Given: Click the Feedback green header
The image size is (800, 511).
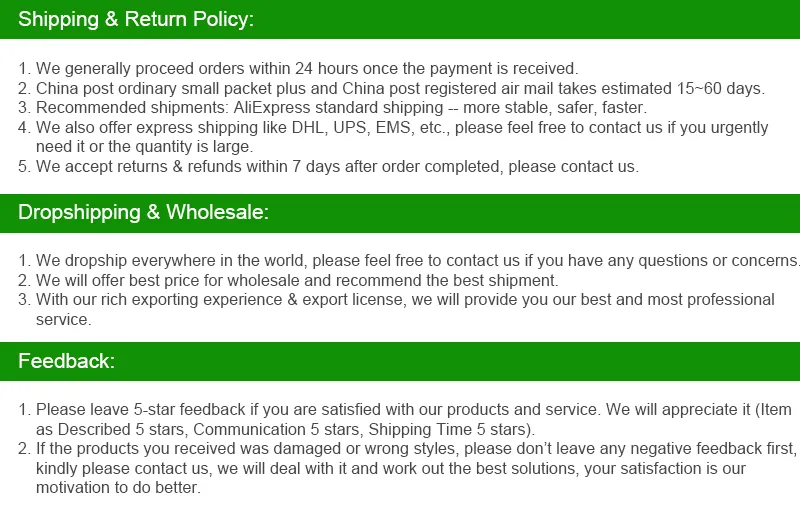Looking at the screenshot, I should (400, 362).
